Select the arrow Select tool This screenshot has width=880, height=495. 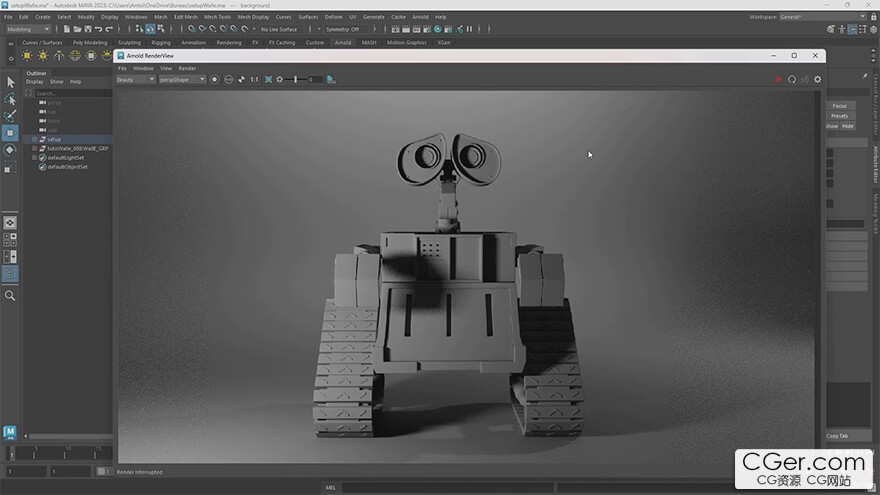(x=10, y=82)
